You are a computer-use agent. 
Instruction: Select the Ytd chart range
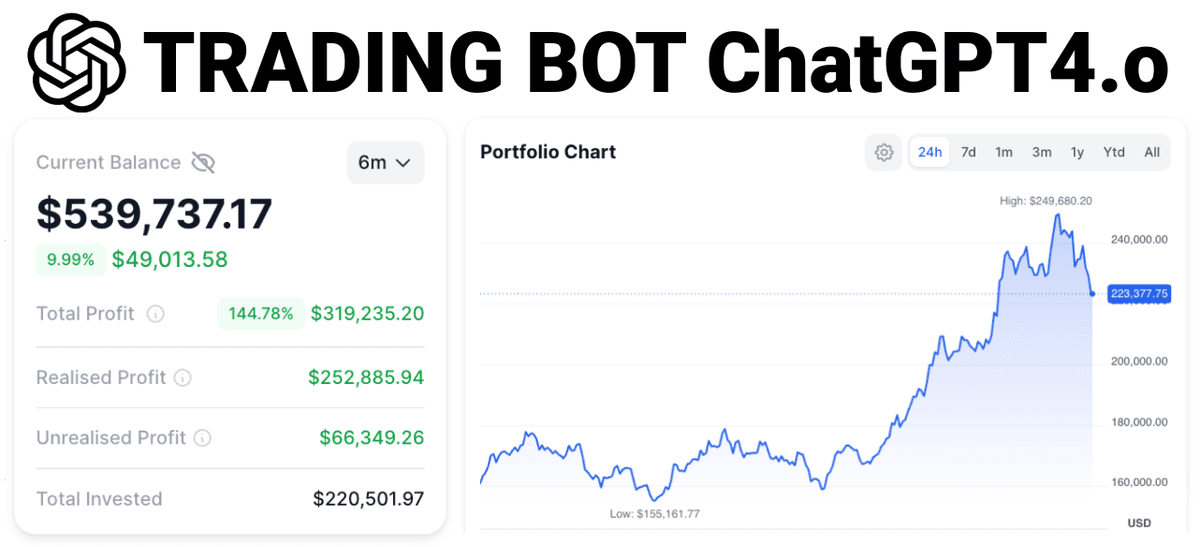(1114, 152)
